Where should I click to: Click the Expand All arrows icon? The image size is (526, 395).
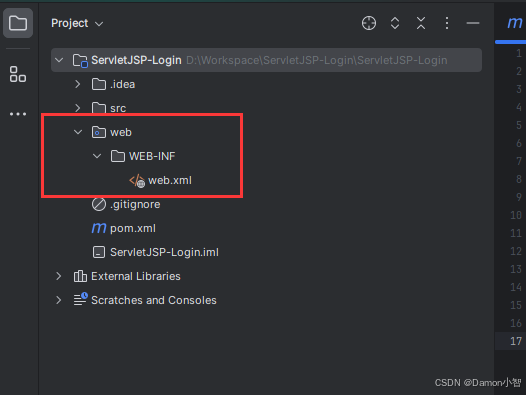[395, 23]
